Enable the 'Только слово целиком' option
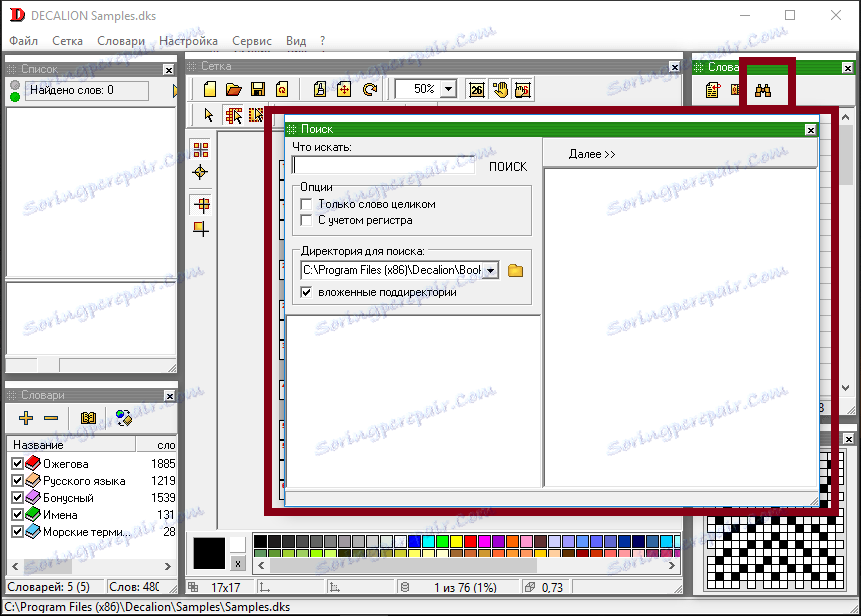The image size is (861, 616). [x=306, y=204]
